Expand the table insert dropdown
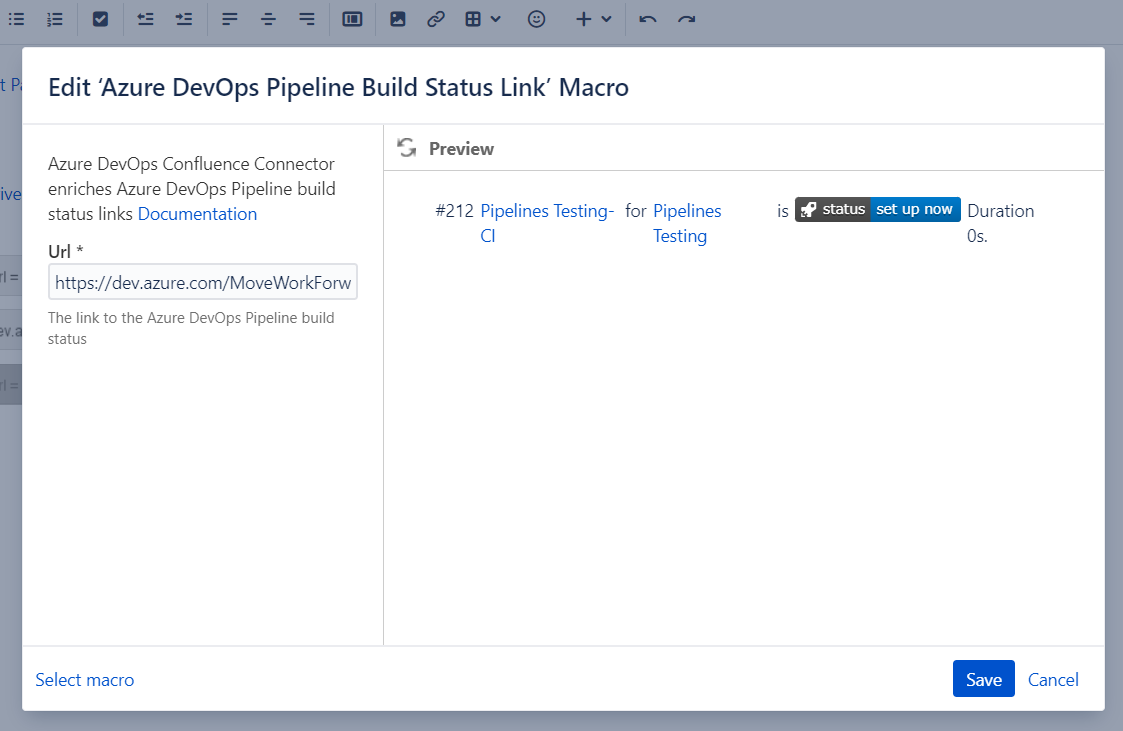1123x731 pixels. pyautogui.click(x=483, y=19)
